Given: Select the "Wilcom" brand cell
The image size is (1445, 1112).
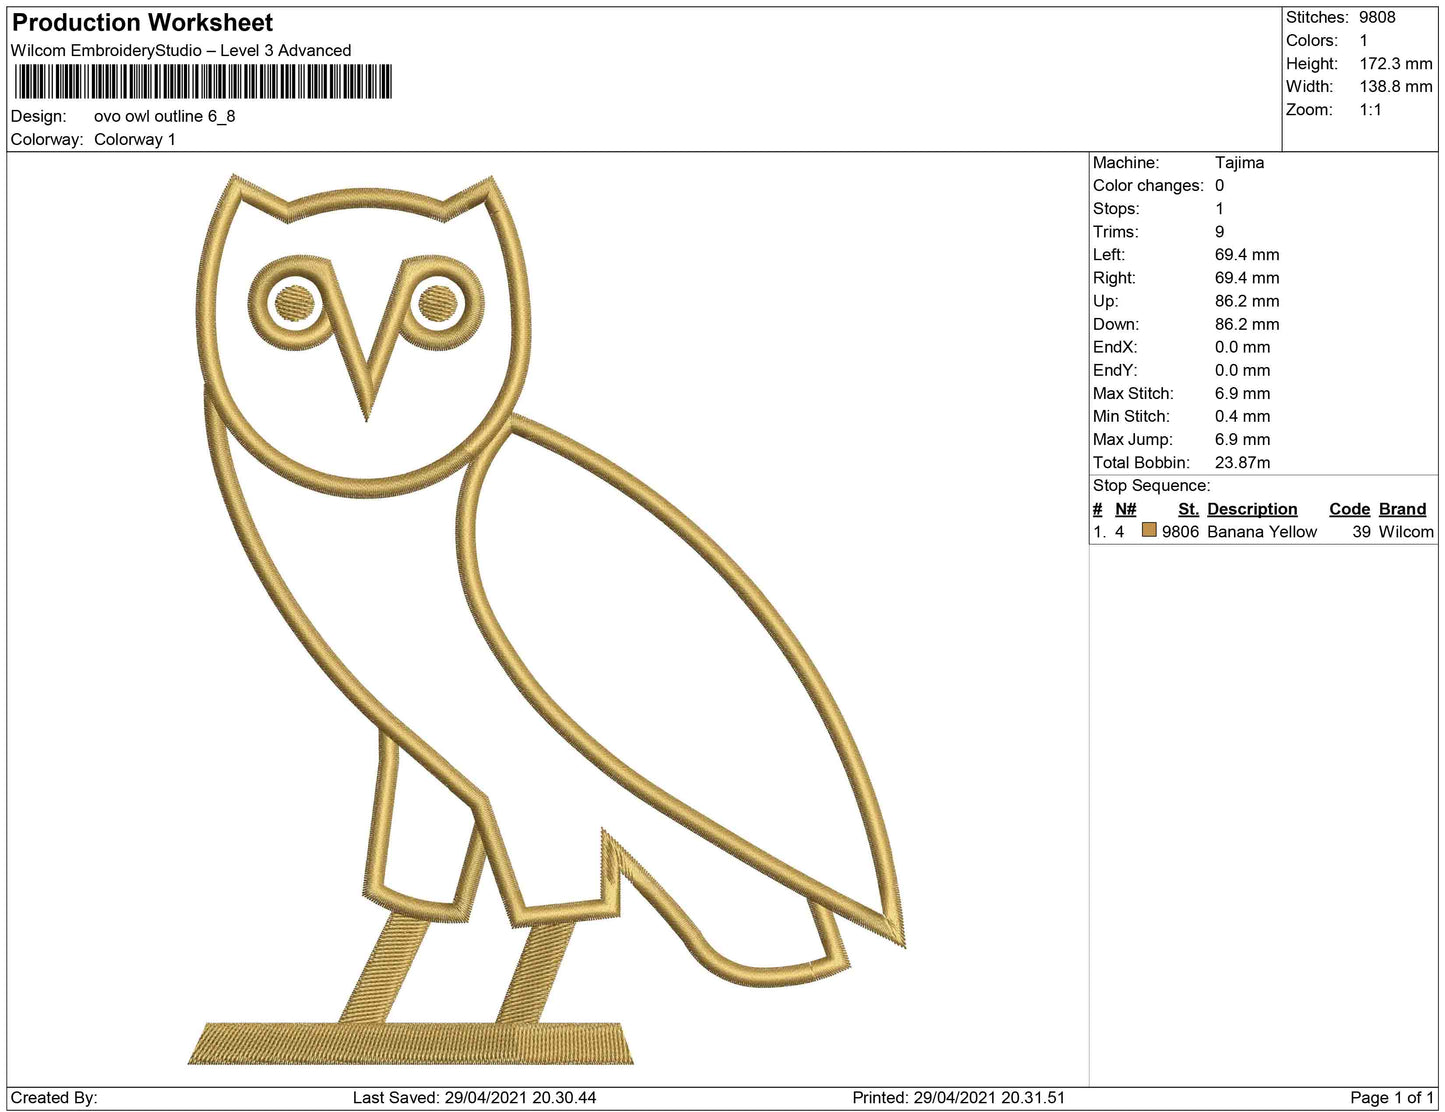Looking at the screenshot, I should [1406, 531].
